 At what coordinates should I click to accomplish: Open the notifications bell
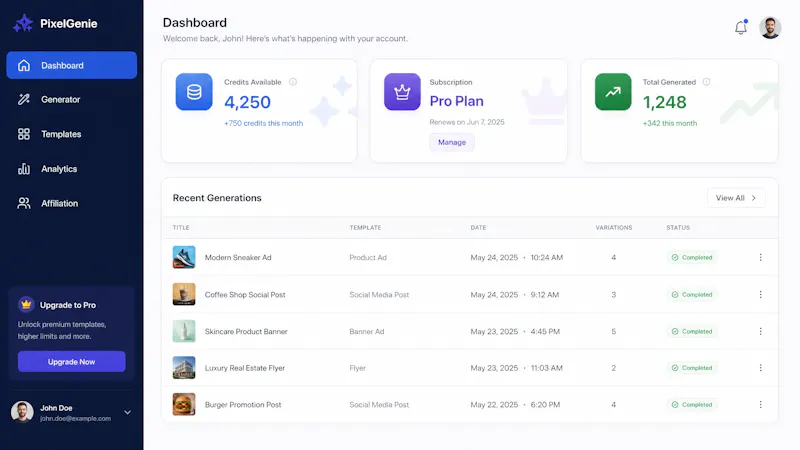[x=741, y=28]
